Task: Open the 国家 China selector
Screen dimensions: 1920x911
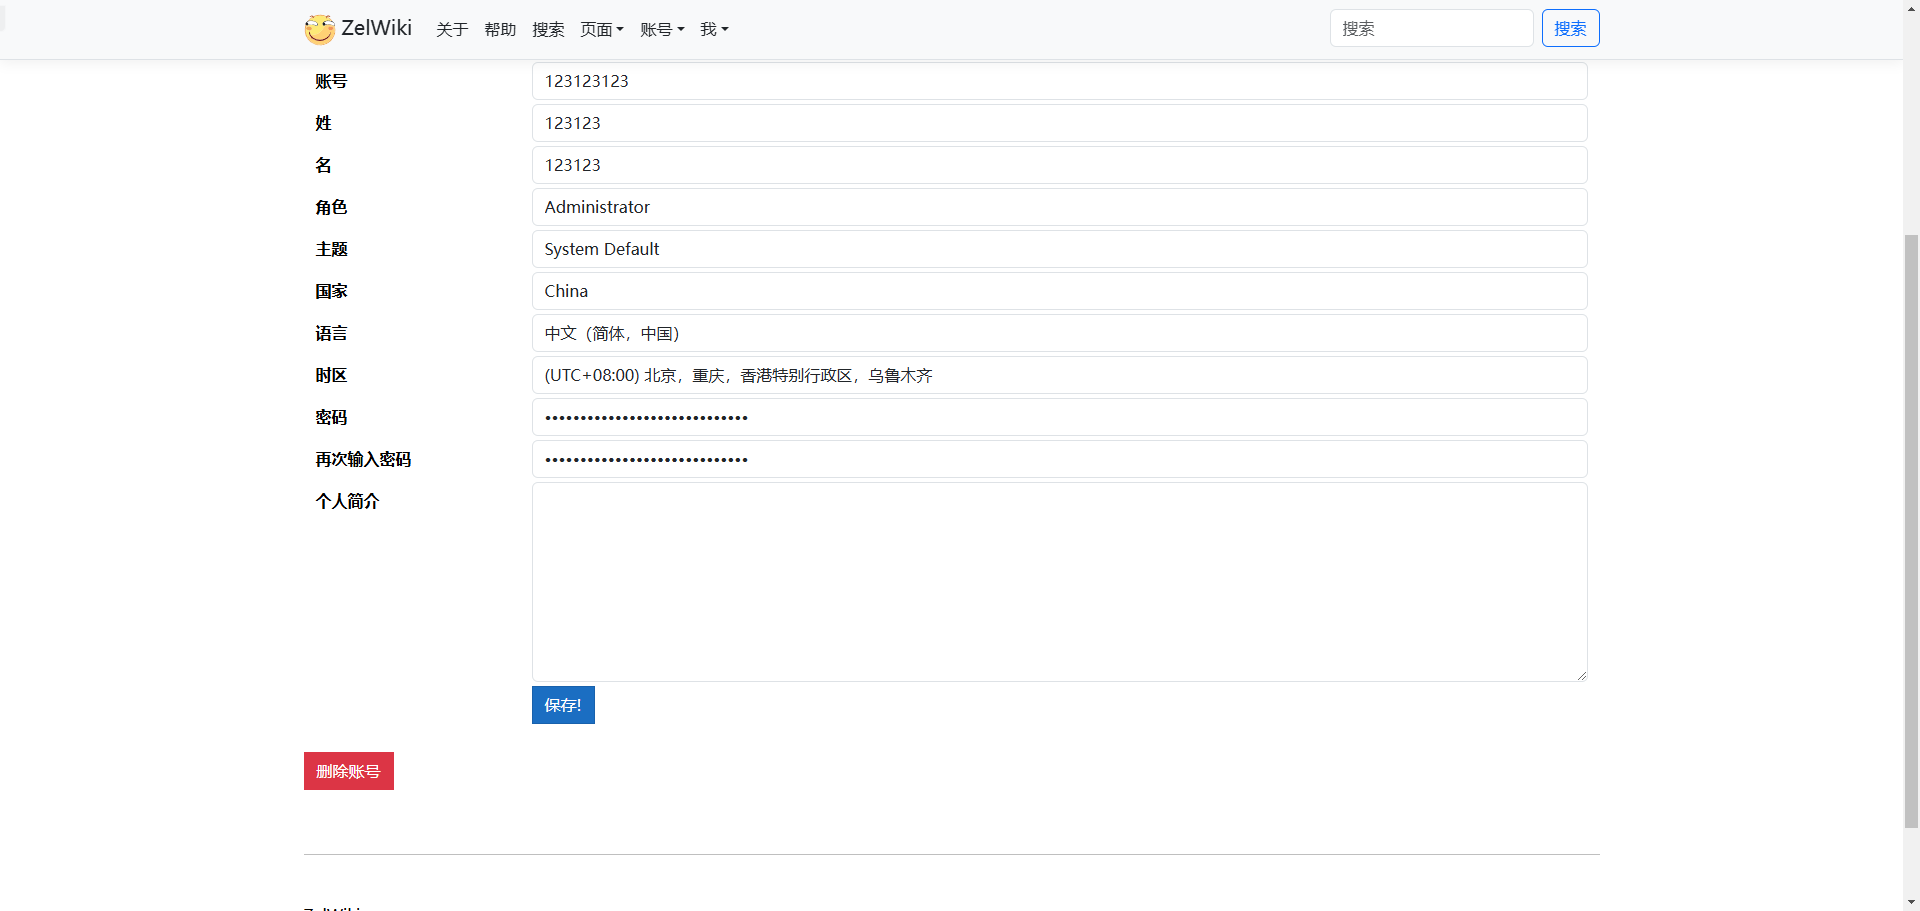Action: [1059, 291]
